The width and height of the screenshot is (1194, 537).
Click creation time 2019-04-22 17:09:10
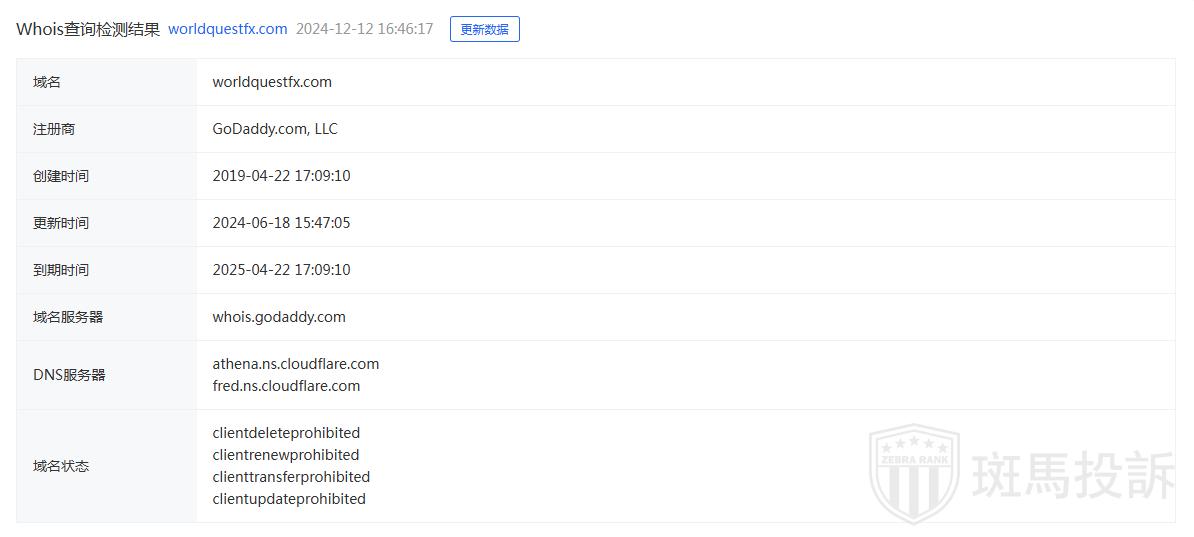pyautogui.click(x=281, y=176)
